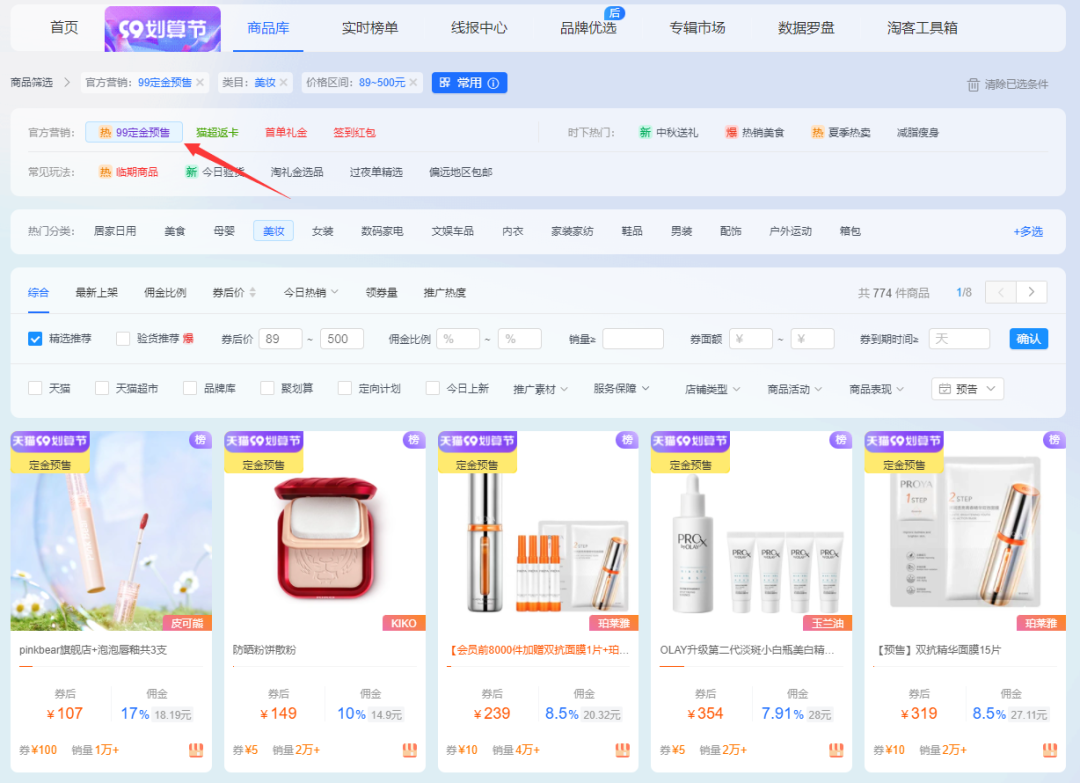This screenshot has width=1080, height=783.
Task: Open 商品表现 dropdown
Action: [877, 389]
